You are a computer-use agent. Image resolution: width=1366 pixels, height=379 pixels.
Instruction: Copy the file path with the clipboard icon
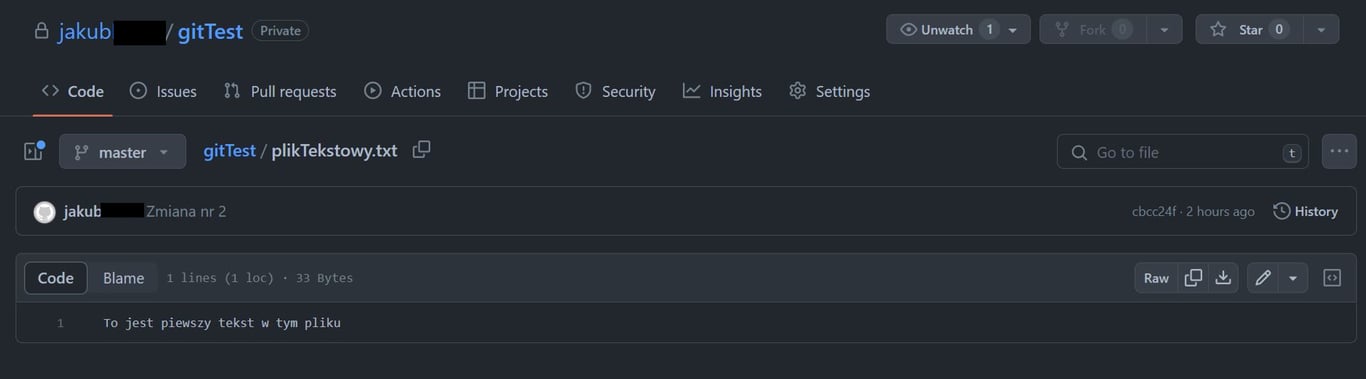(x=422, y=150)
